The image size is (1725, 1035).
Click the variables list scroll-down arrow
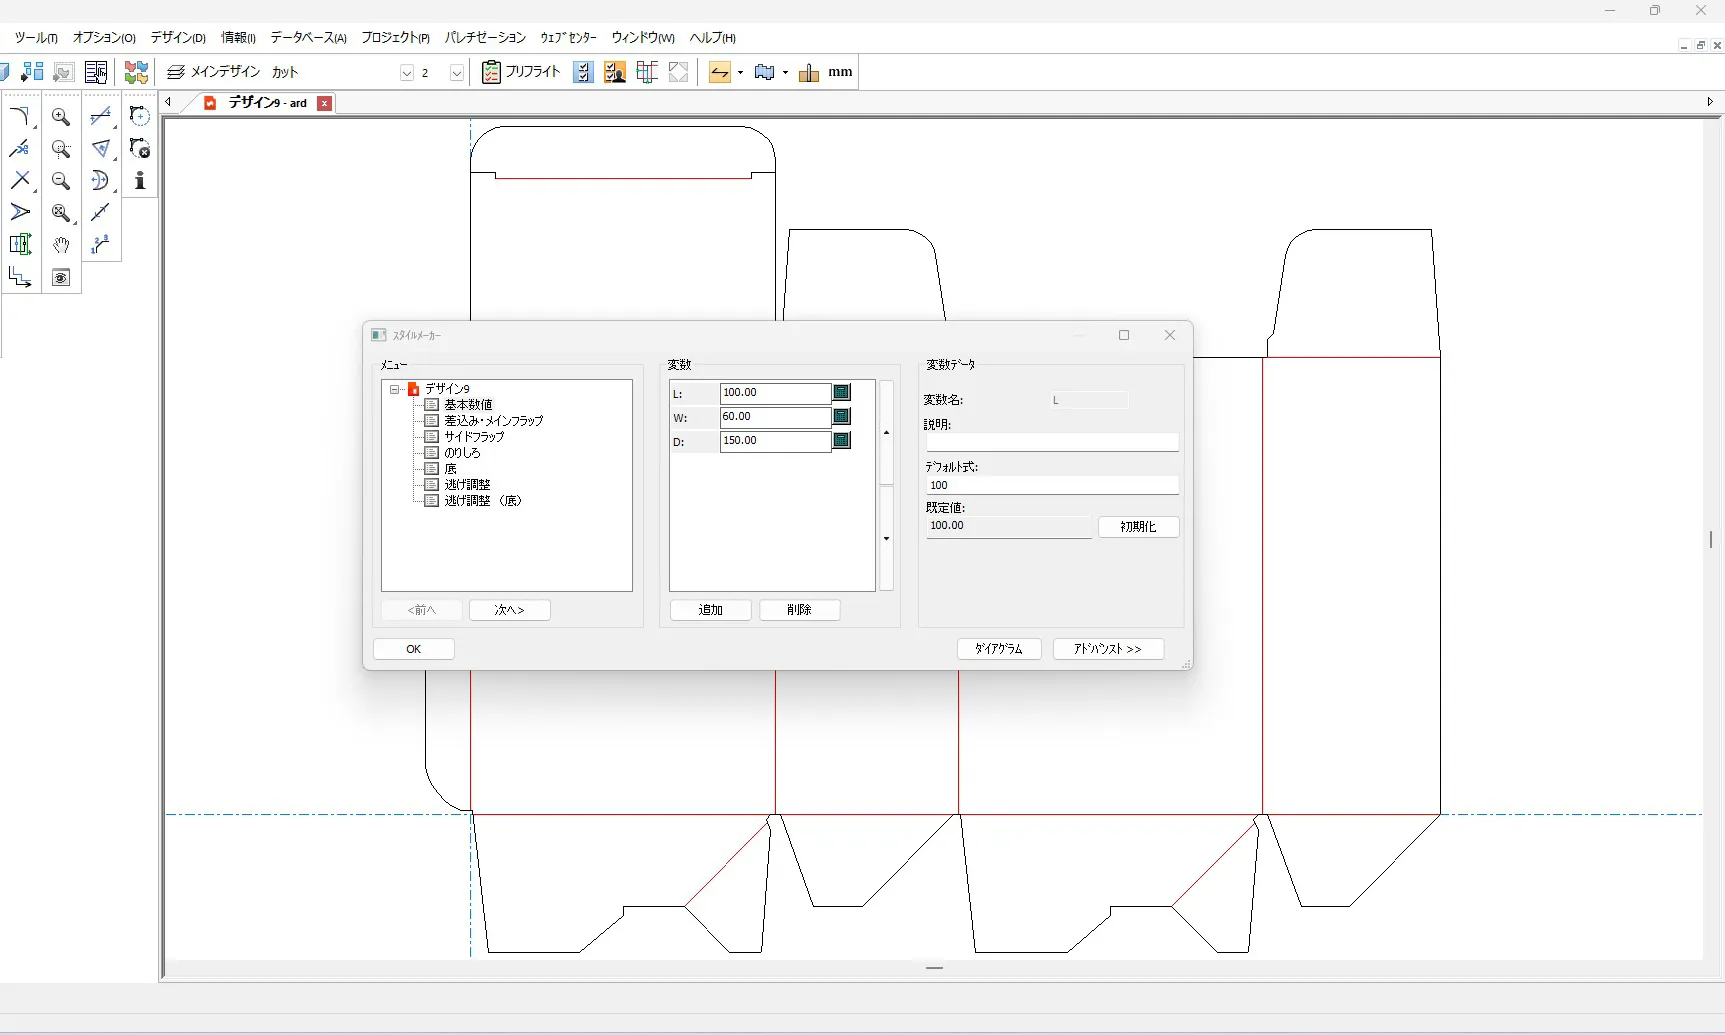886,539
